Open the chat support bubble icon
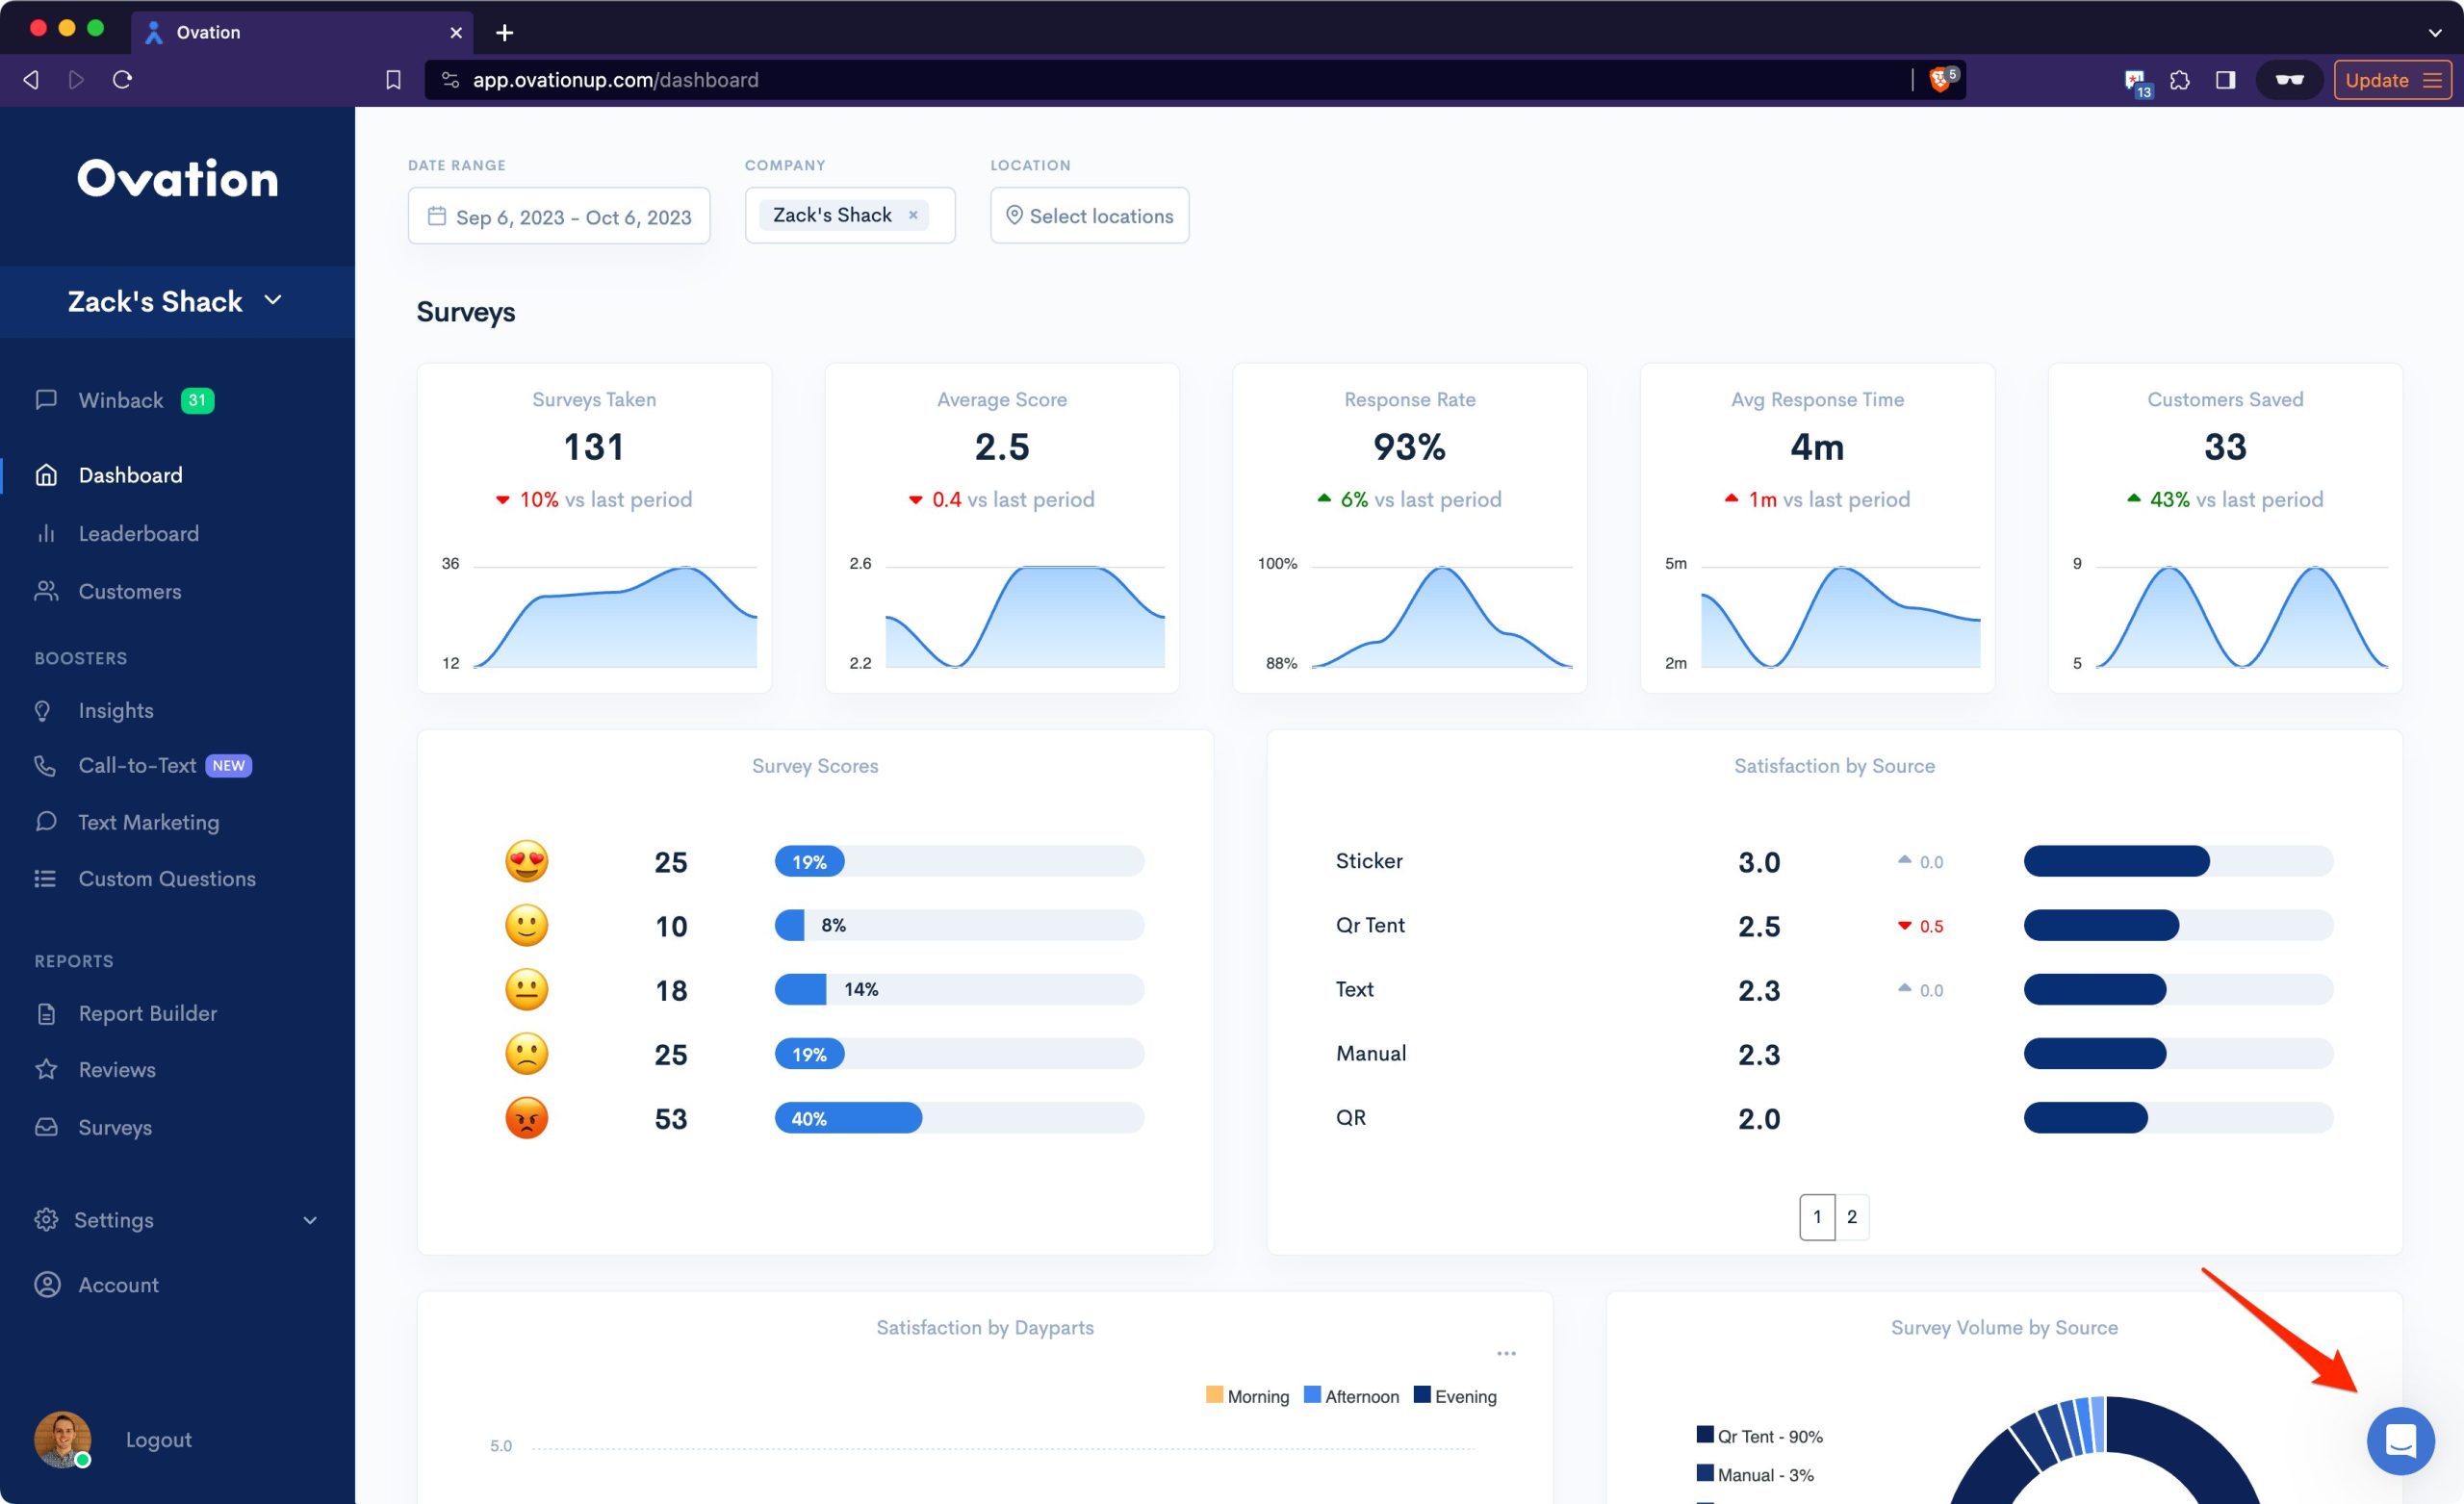 pos(2400,1440)
